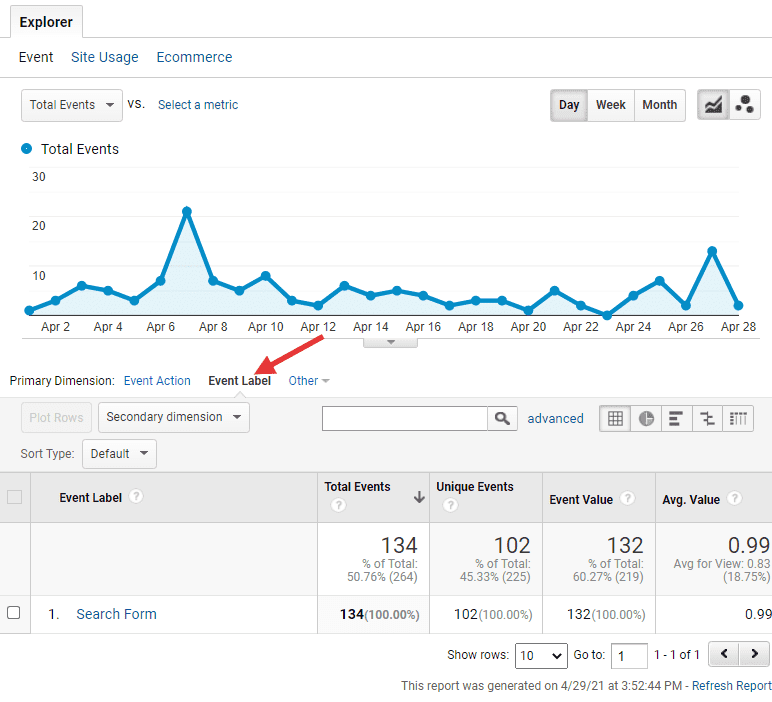Open help for Total Events column

tap(338, 505)
